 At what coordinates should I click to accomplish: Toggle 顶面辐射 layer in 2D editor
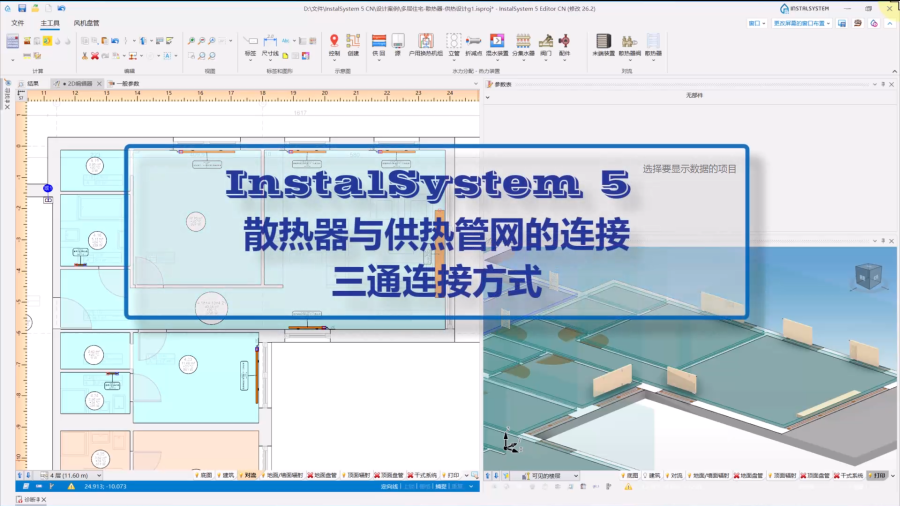[356, 476]
